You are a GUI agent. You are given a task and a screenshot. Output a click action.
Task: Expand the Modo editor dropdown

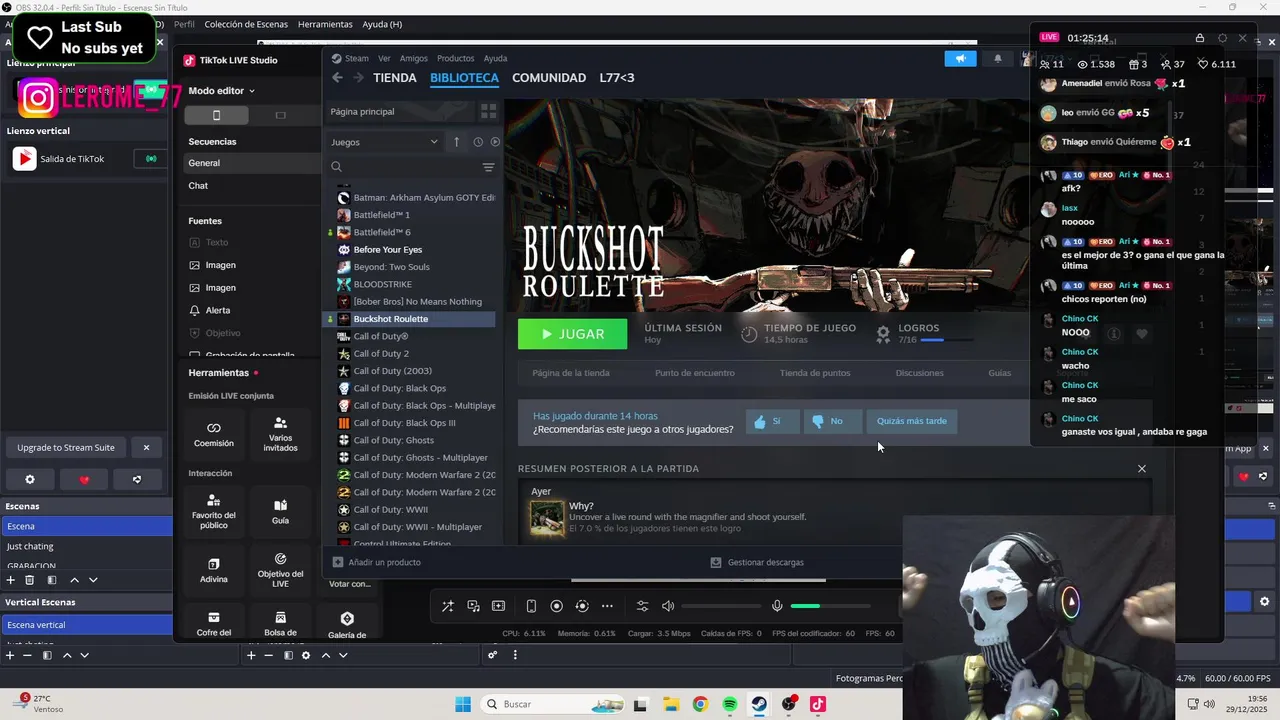coord(221,90)
